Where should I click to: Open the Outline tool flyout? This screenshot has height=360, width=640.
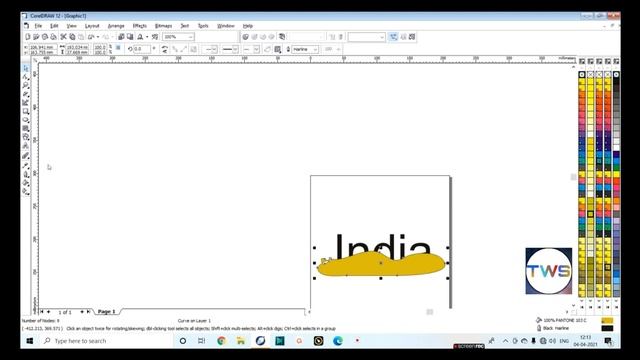(x=26, y=174)
